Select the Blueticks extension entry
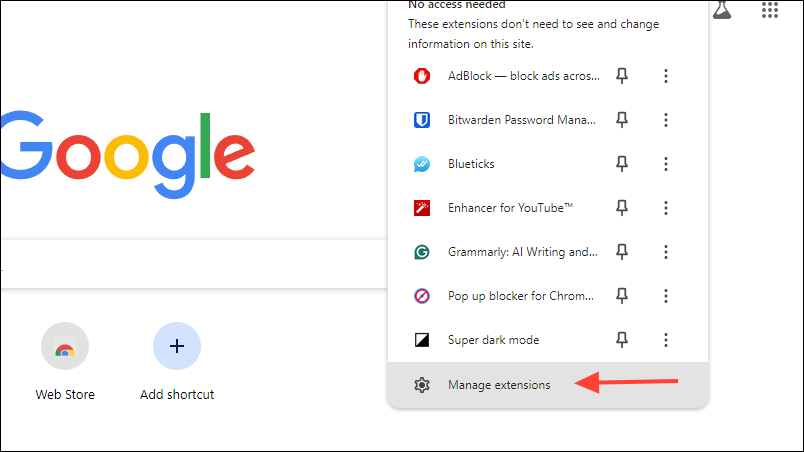Viewport: 804px width, 452px height. 471,164
